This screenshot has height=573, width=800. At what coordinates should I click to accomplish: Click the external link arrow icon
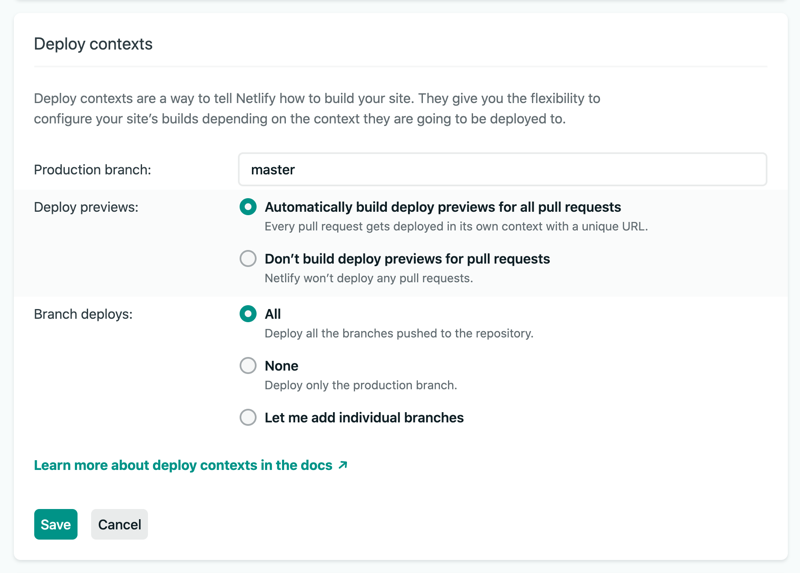click(343, 465)
